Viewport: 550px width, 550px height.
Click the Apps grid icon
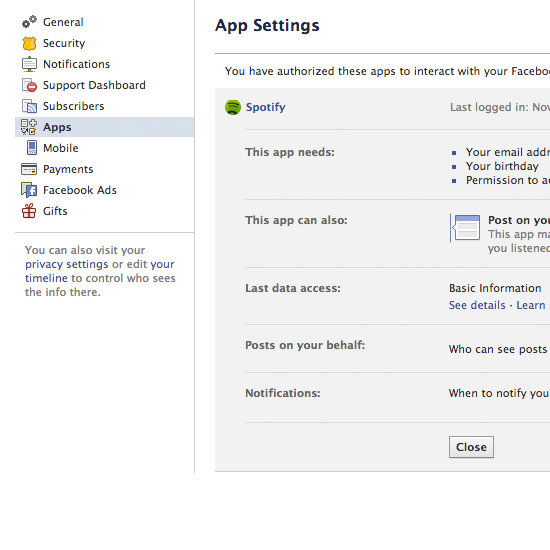(28, 127)
